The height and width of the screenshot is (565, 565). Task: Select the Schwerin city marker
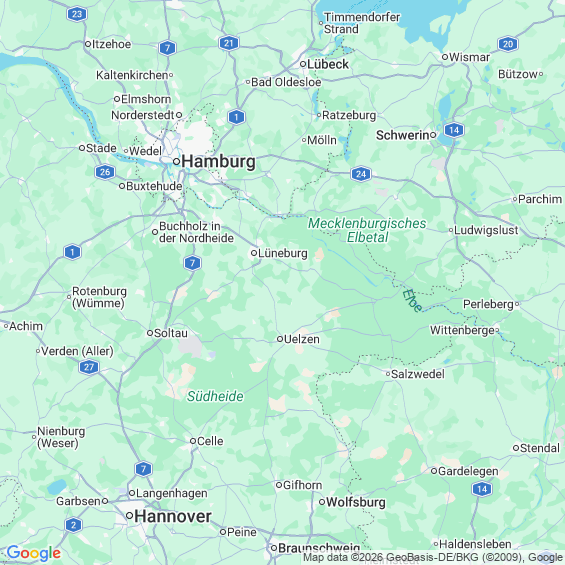point(433,135)
